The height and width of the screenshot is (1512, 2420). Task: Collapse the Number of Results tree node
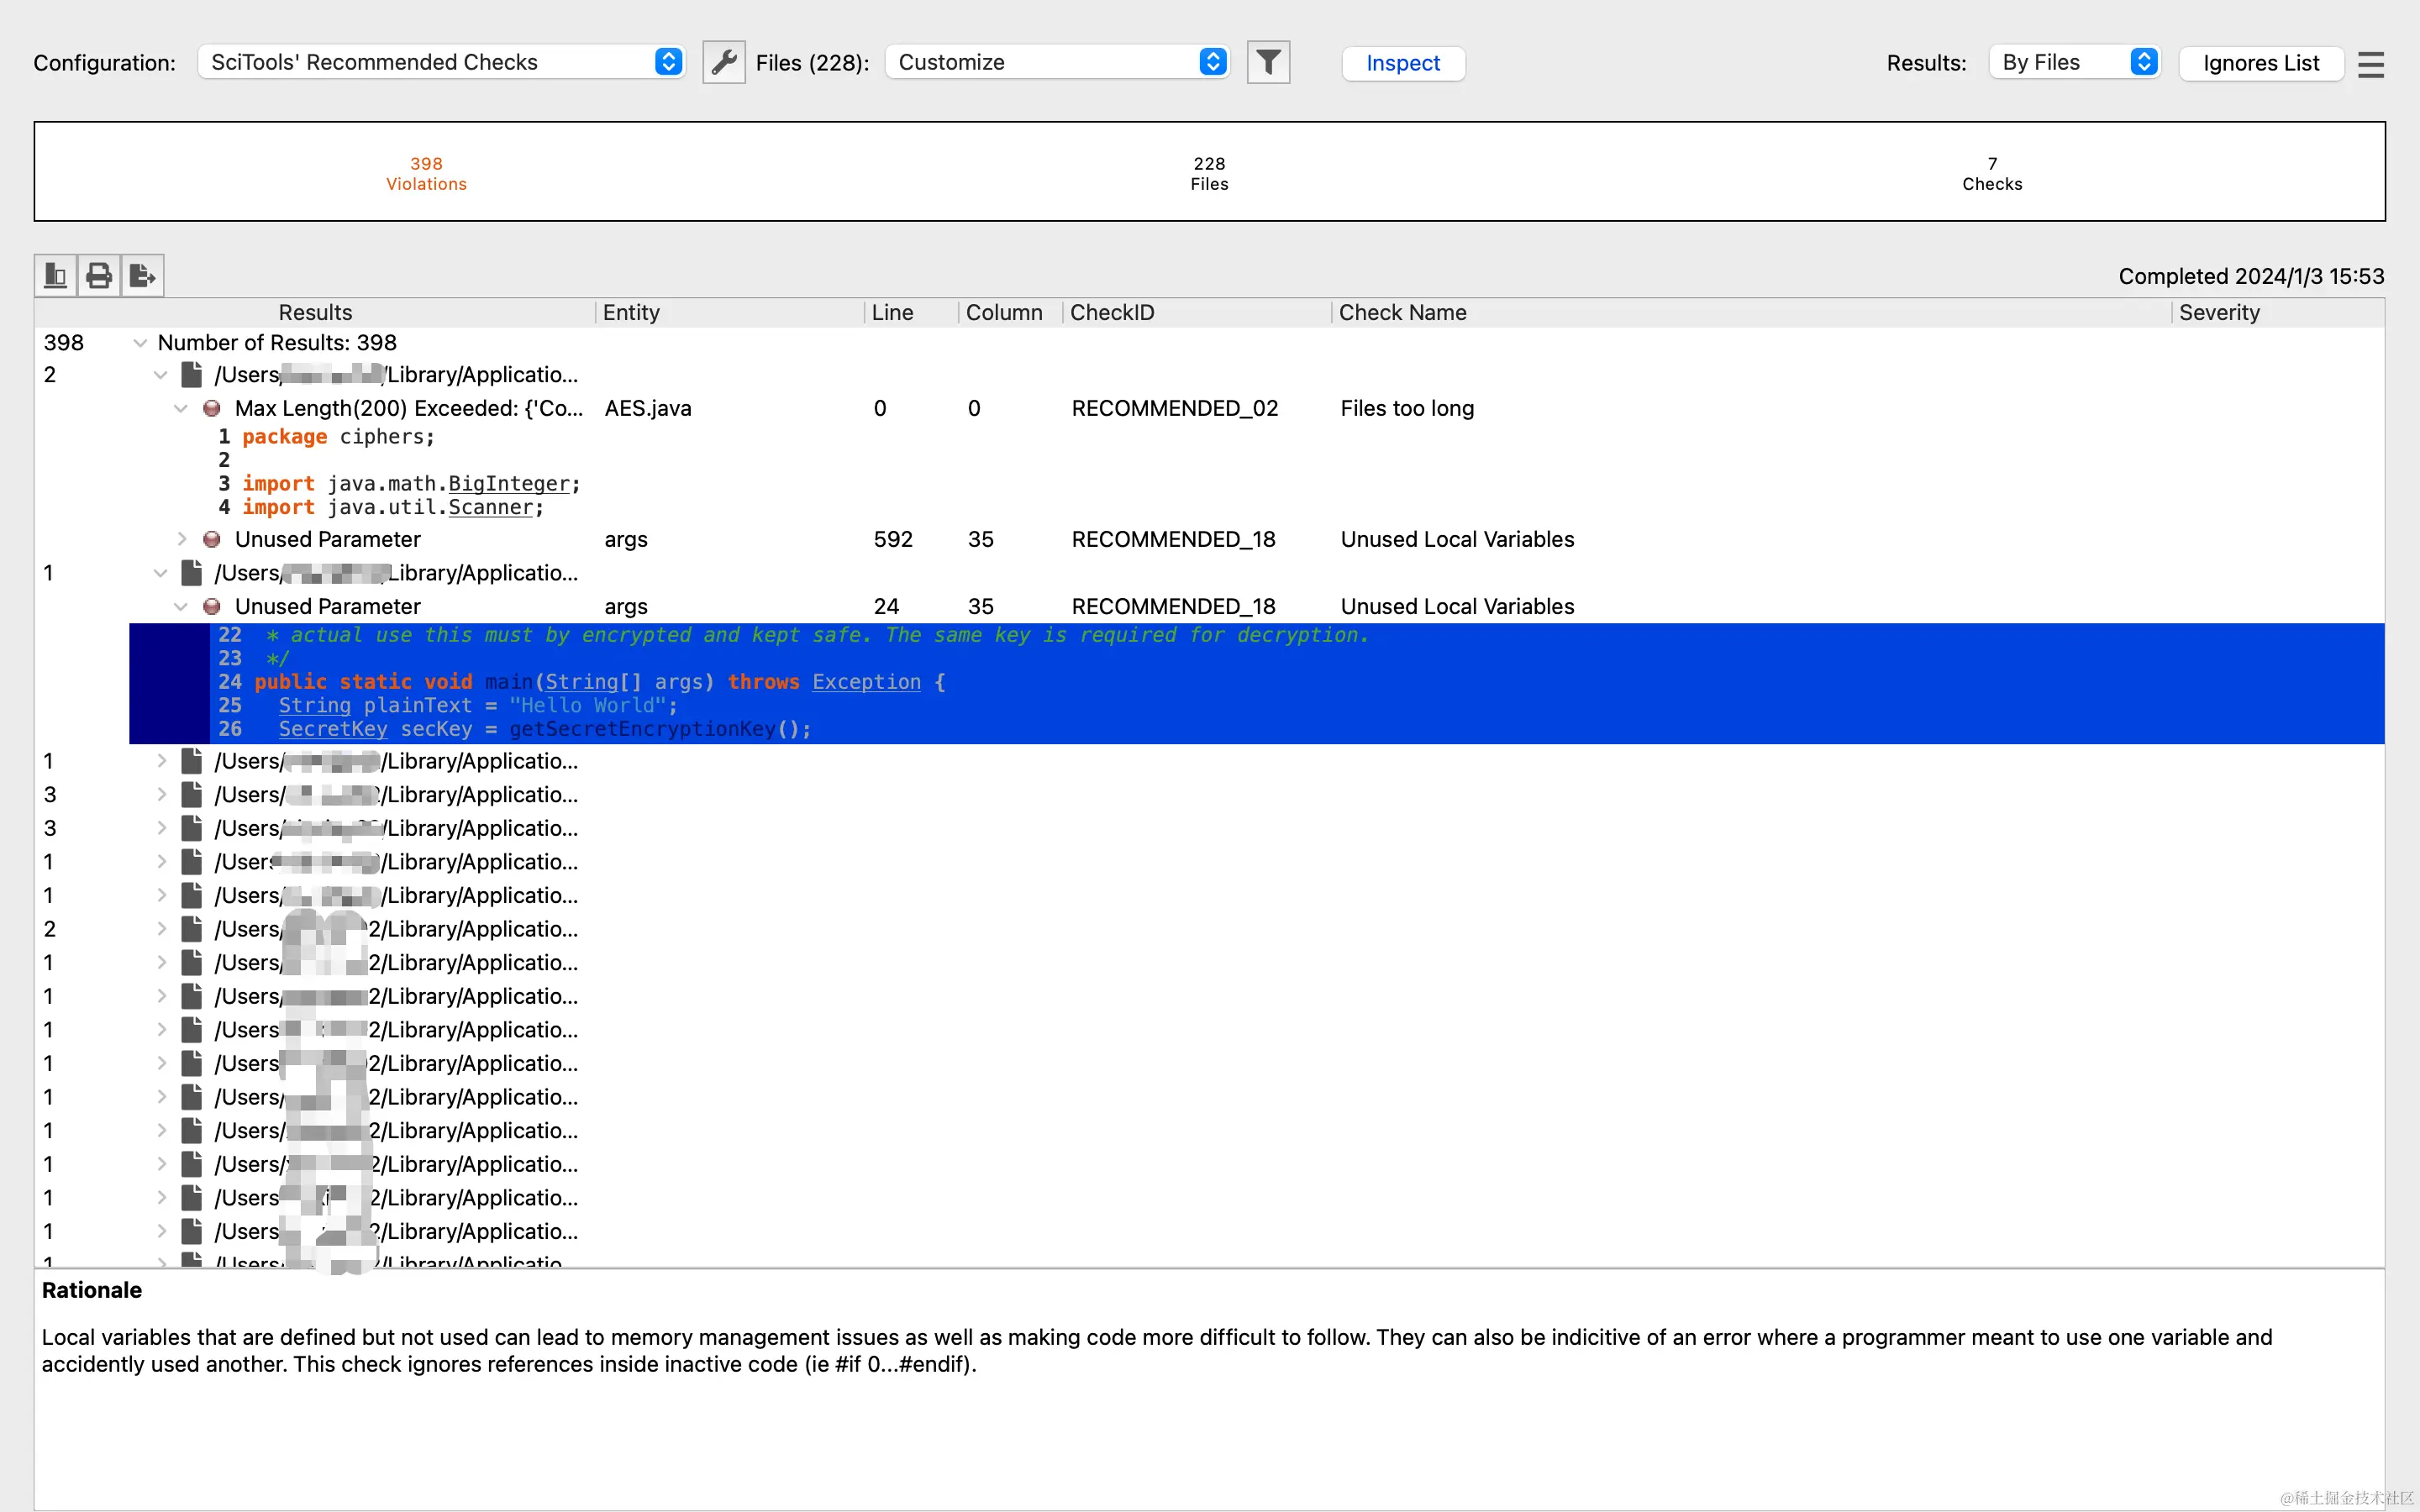coord(140,343)
